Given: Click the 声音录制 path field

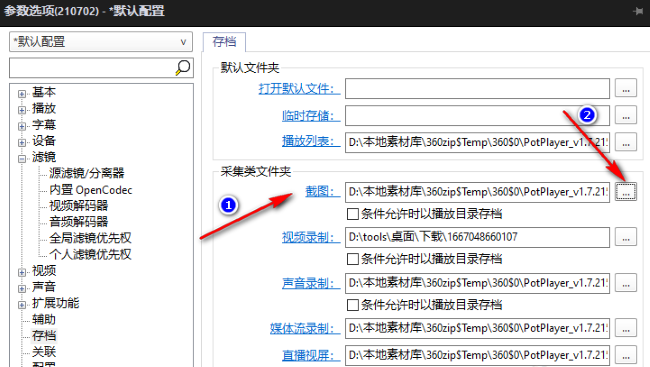Looking at the screenshot, I should (477, 283).
